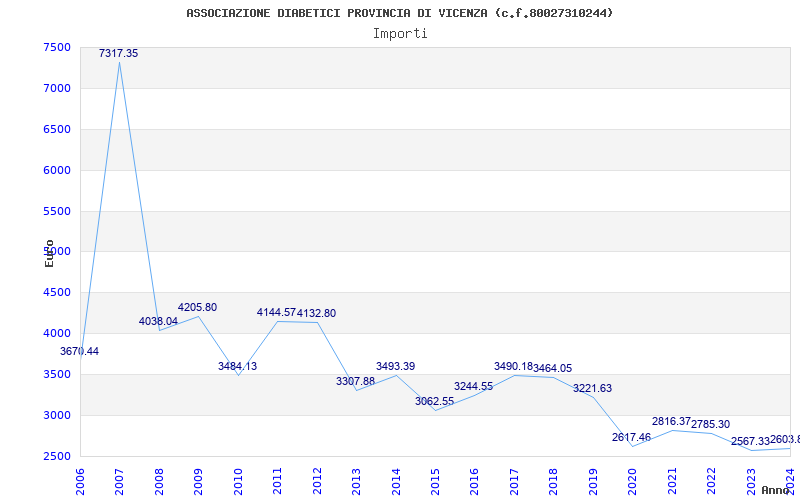
Task: Click the 'Anno' x-axis title
Action: click(x=775, y=490)
